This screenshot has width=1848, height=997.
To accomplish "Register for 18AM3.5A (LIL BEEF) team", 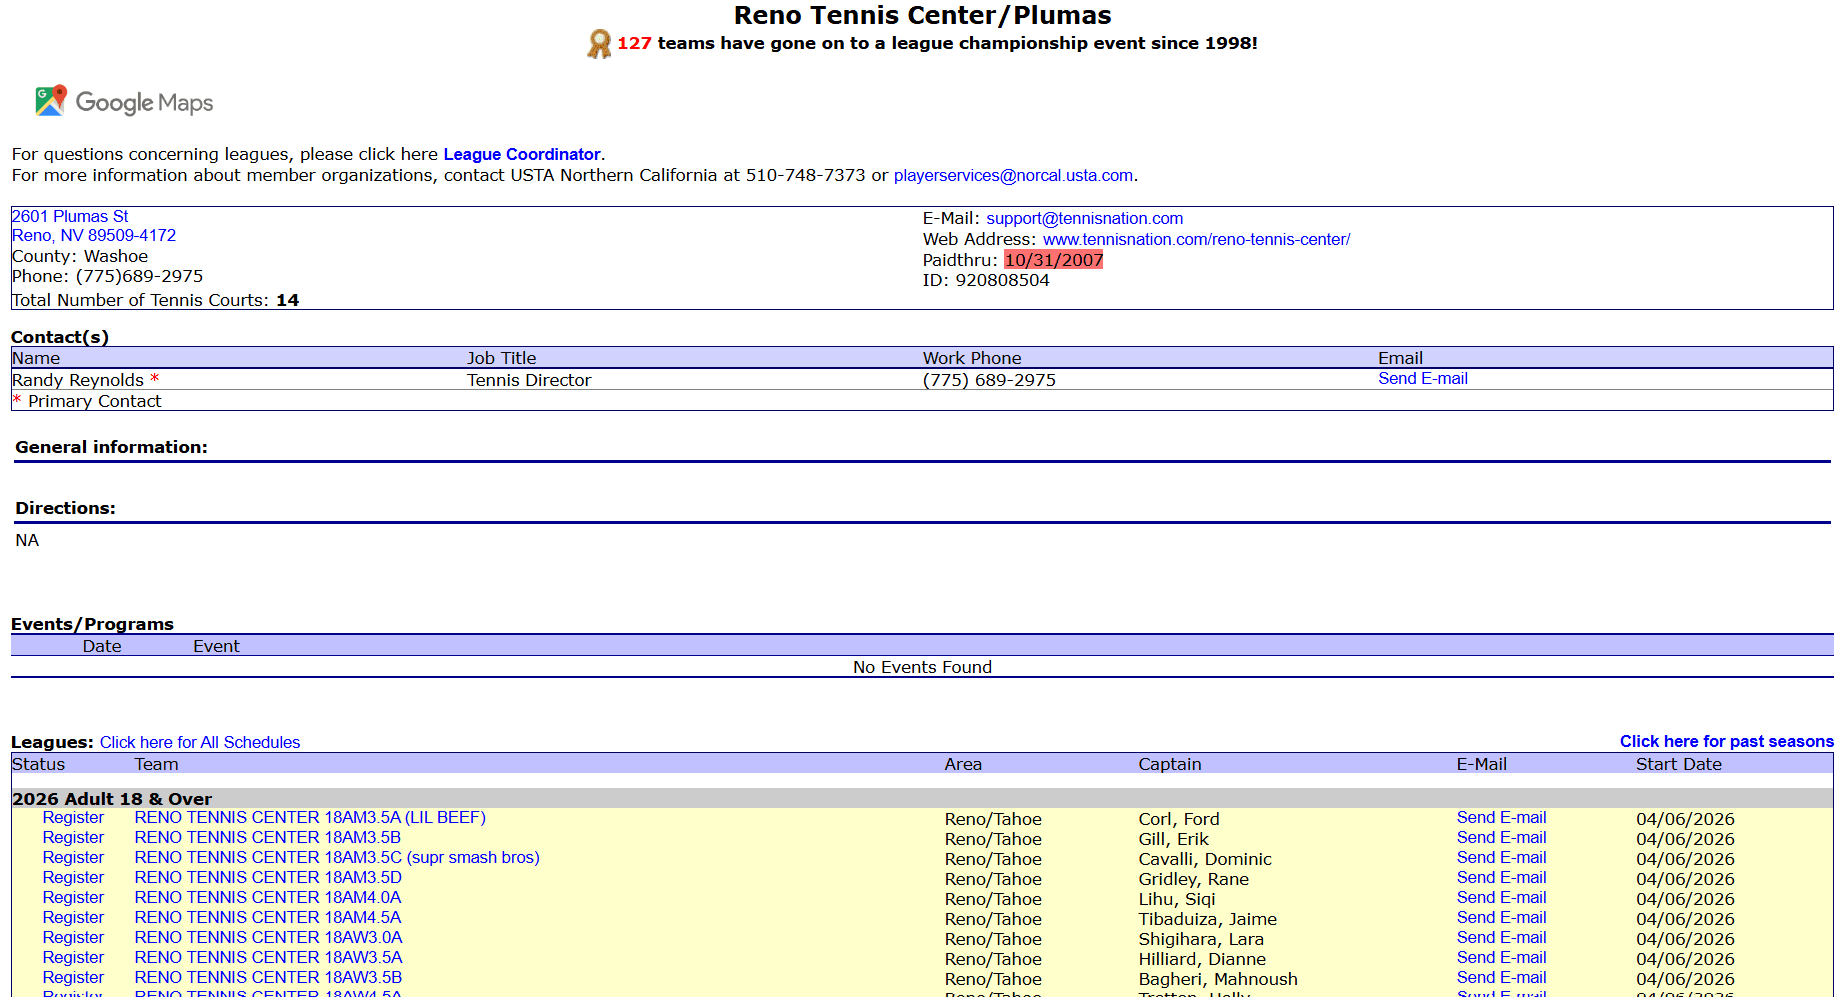I will (72, 817).
